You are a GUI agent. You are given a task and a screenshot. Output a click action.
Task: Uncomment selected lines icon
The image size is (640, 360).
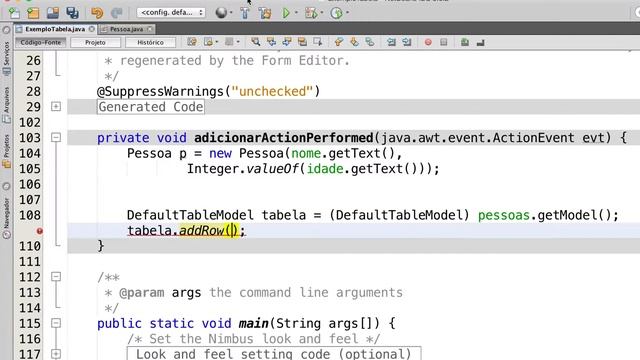coord(480,42)
